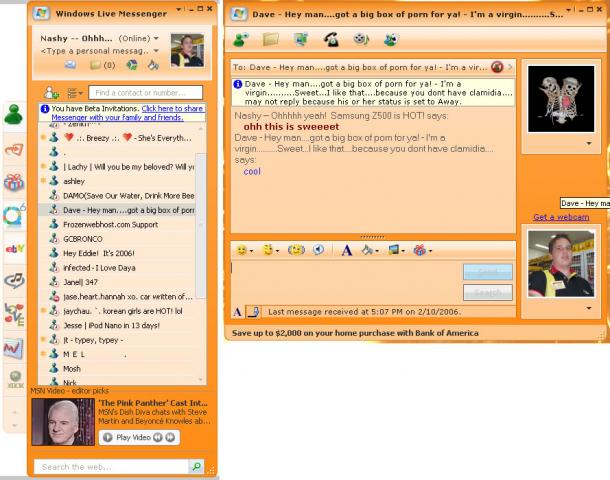The image size is (610, 480).
Task: Open the music sidebar tab
Action: click(14, 280)
